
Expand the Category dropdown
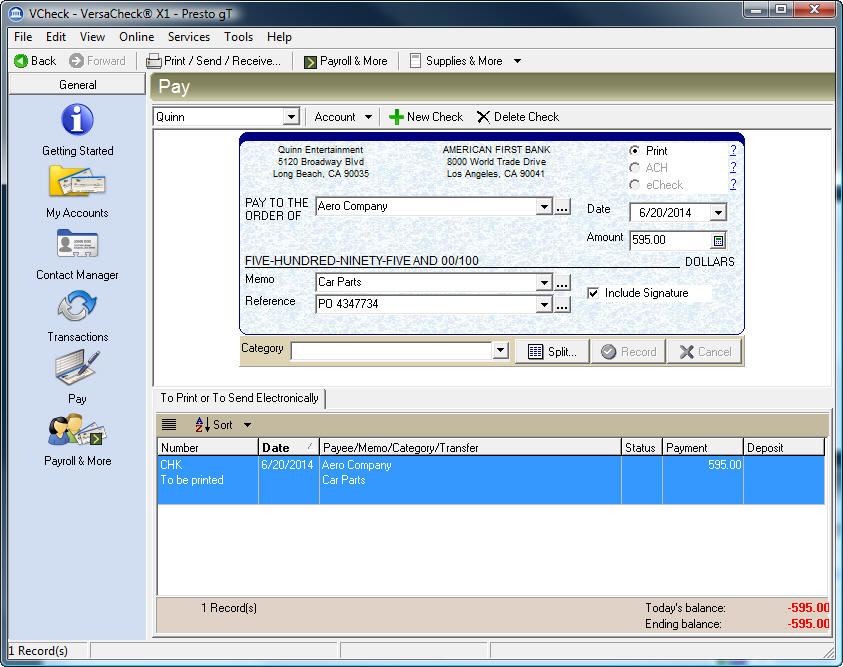pyautogui.click(x=501, y=349)
